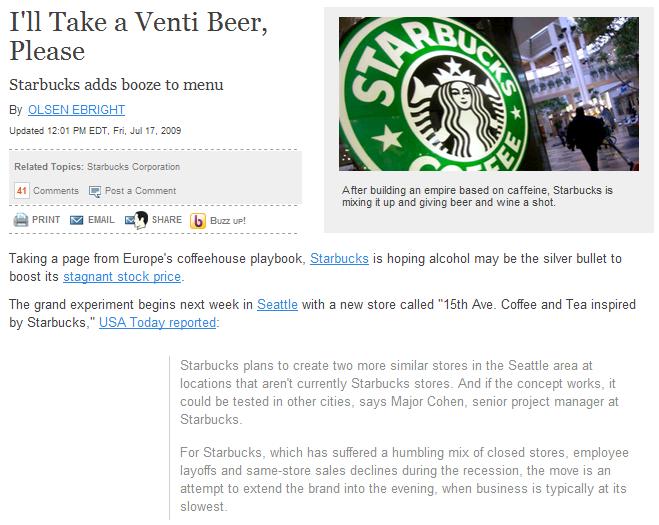Click Post a Comment text
This screenshot has height=525, width=659.
140,191
